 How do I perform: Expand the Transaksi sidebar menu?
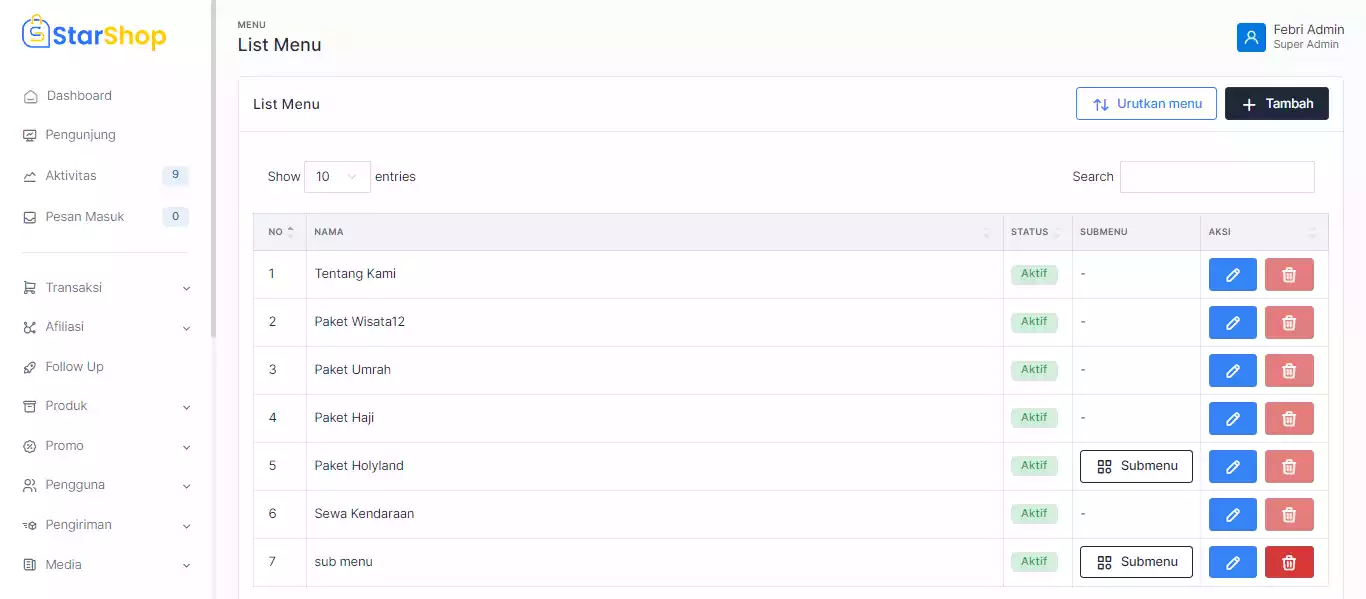[x=105, y=288]
